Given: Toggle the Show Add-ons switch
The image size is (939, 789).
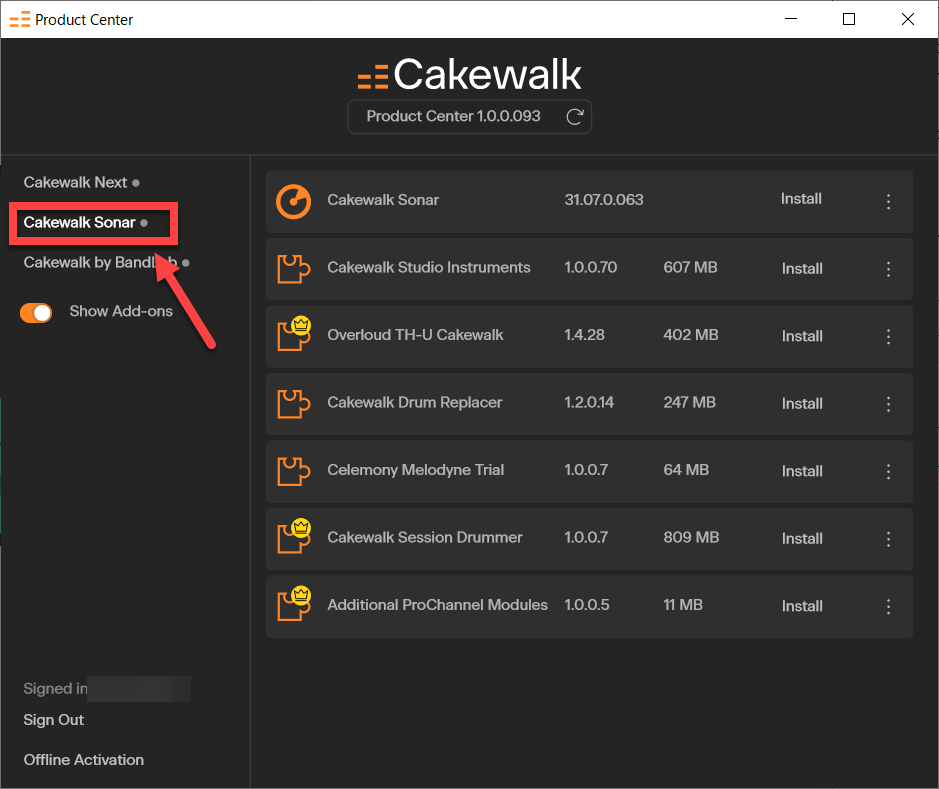Looking at the screenshot, I should (36, 312).
